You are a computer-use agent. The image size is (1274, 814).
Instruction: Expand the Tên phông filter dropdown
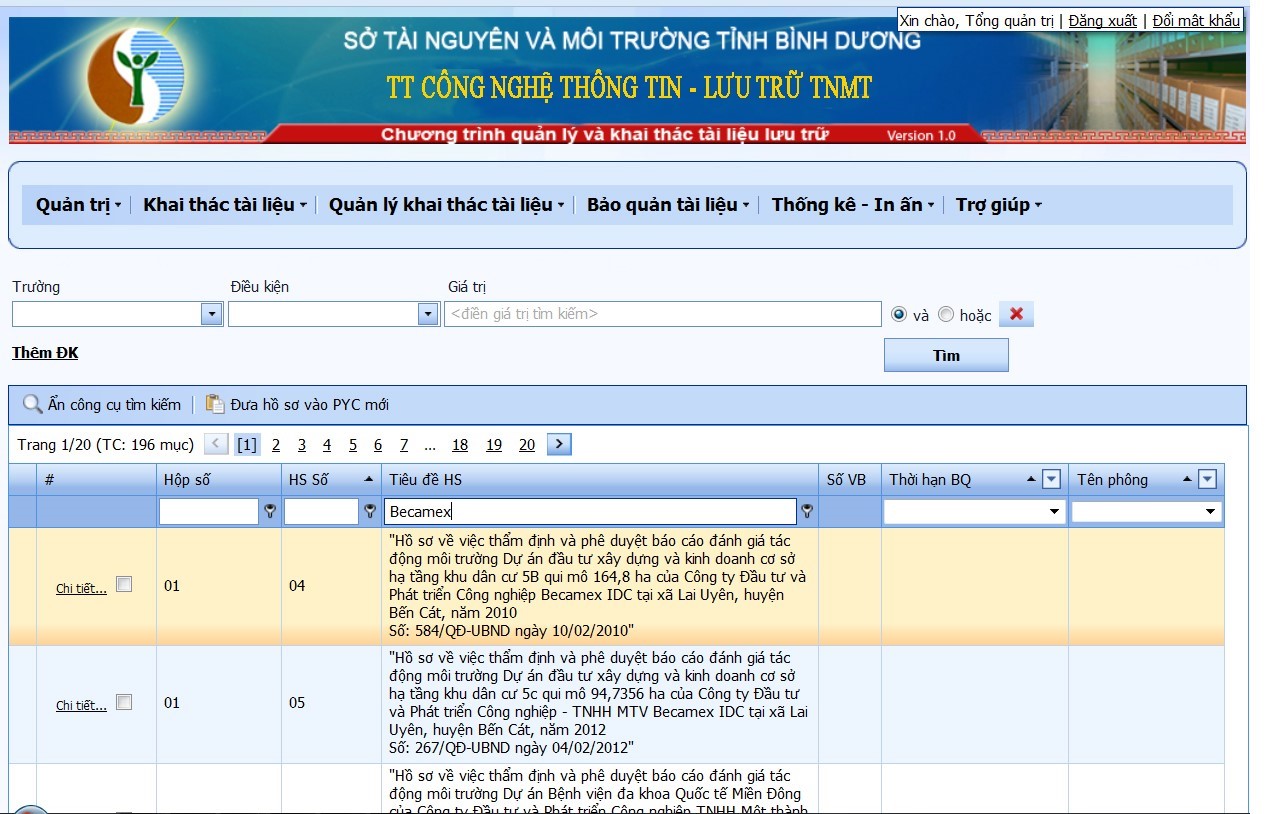pos(1212,512)
